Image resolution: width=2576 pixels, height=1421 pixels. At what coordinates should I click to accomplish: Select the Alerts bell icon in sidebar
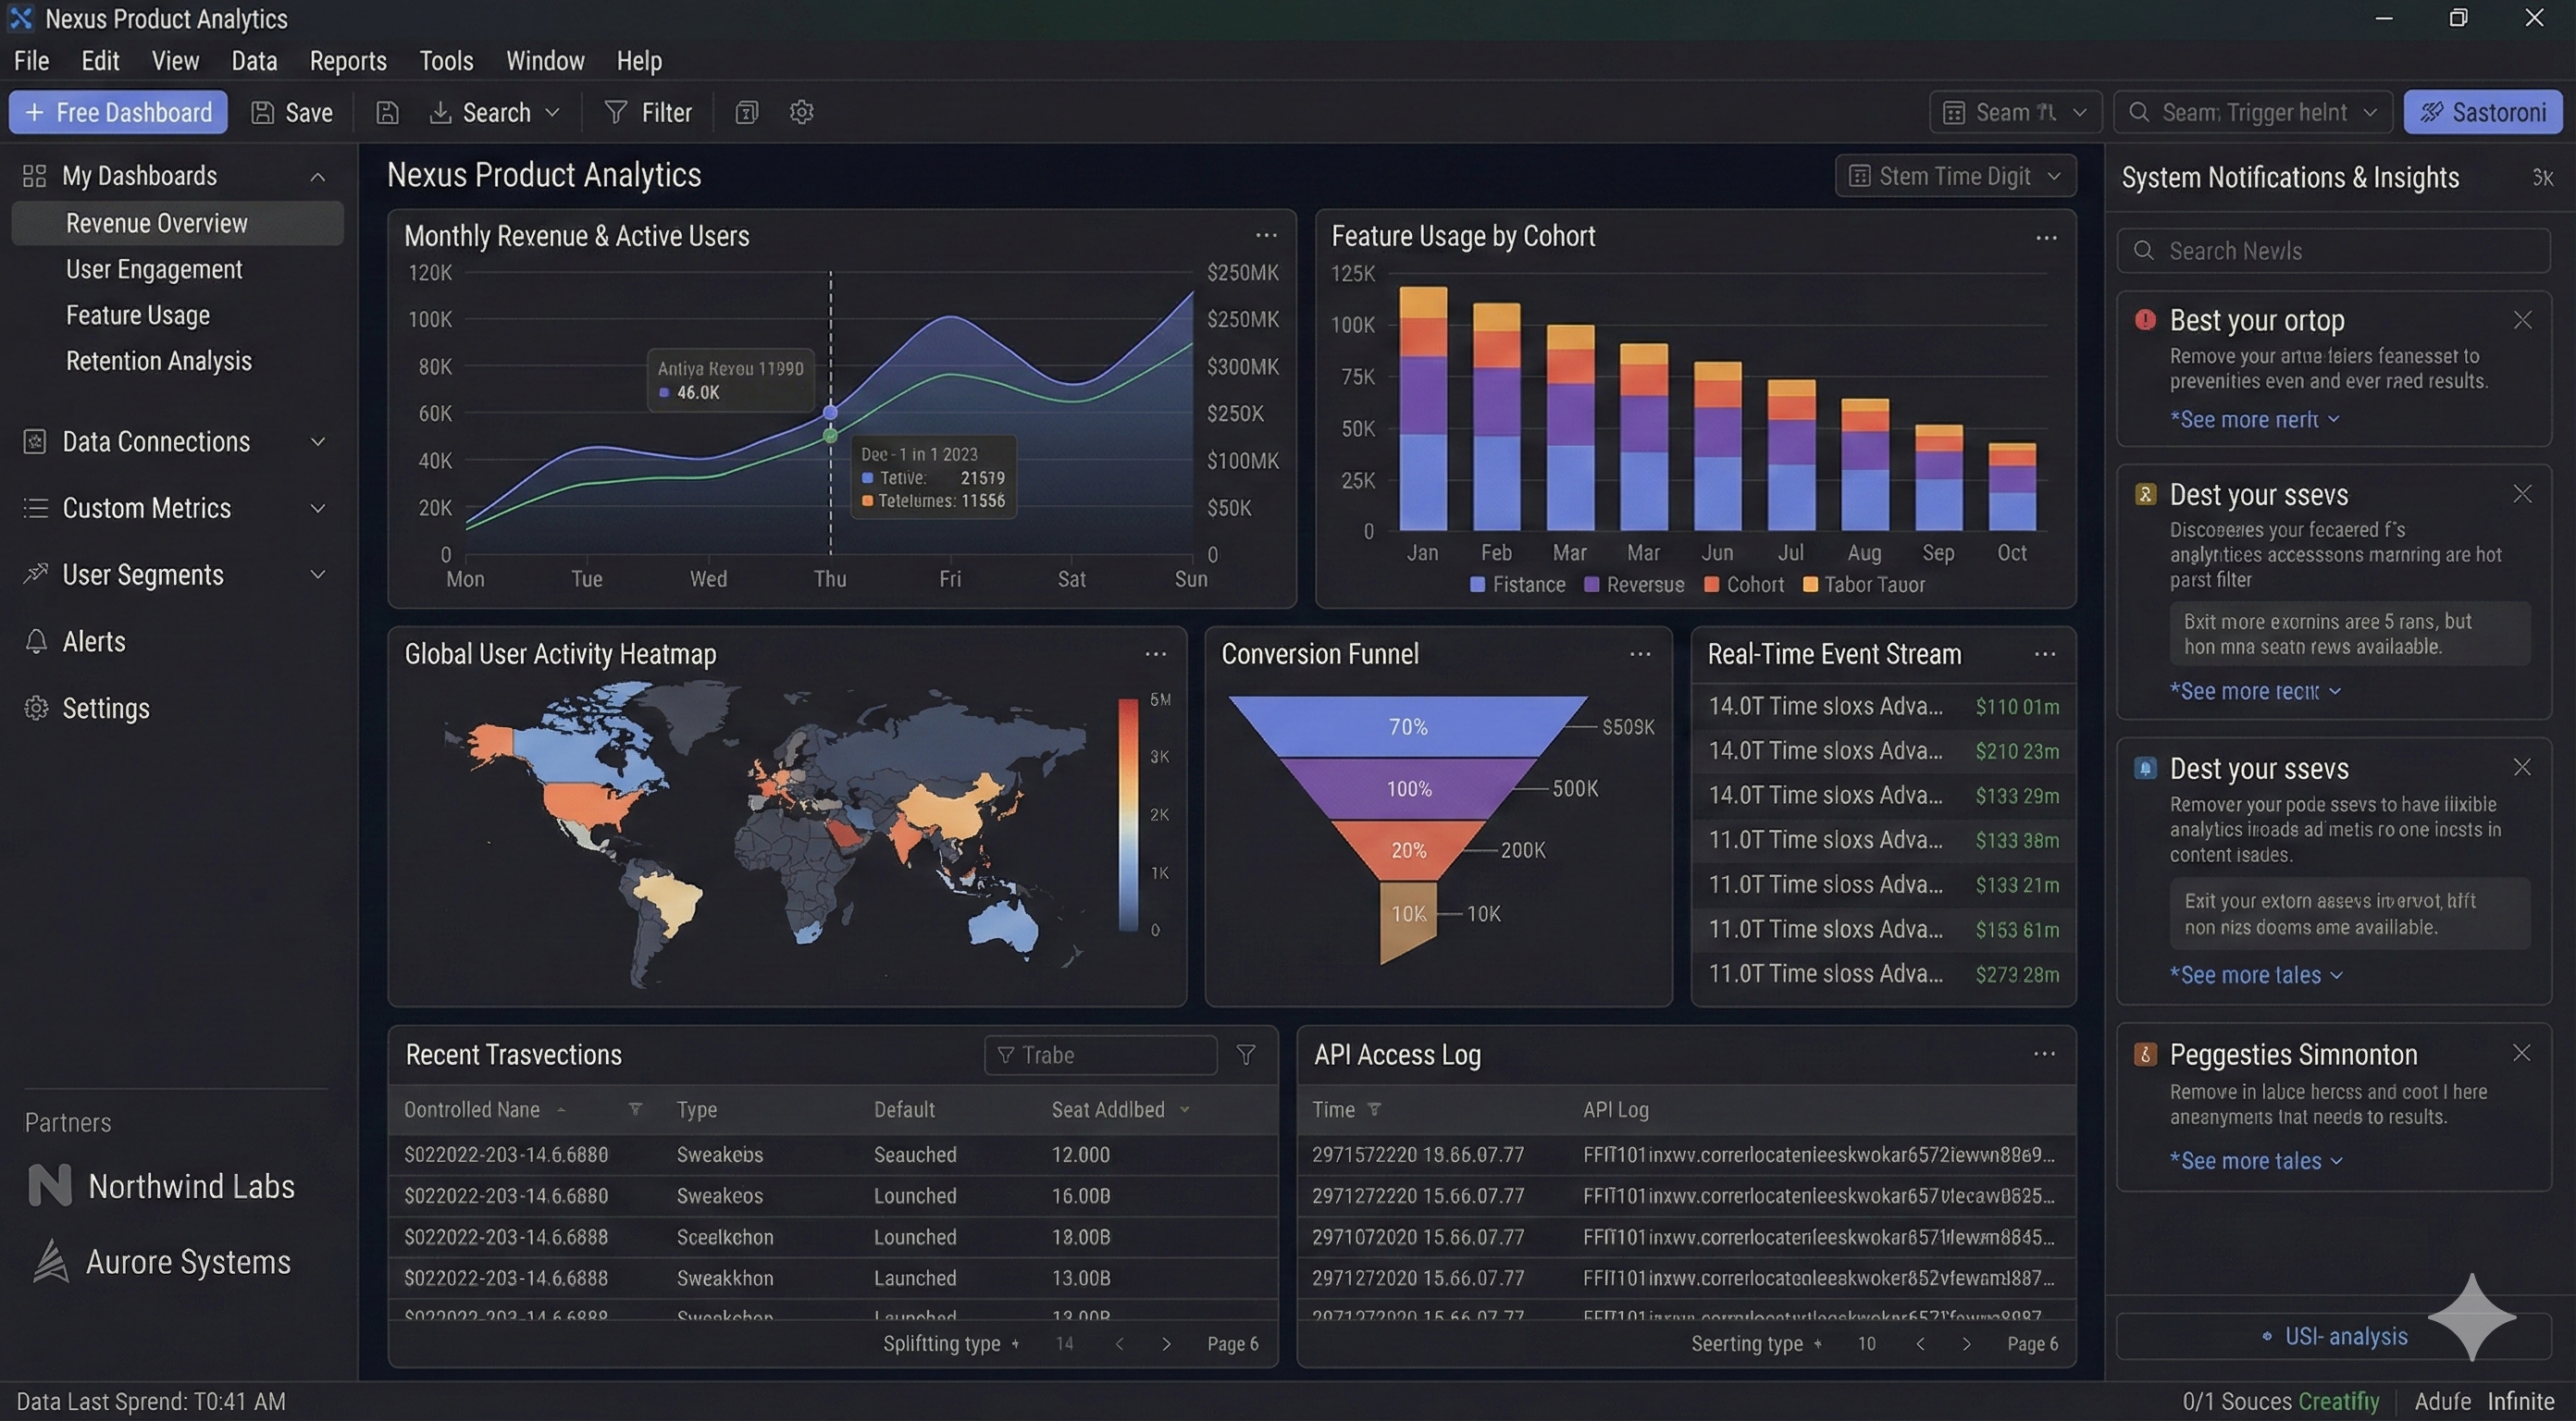point(35,641)
